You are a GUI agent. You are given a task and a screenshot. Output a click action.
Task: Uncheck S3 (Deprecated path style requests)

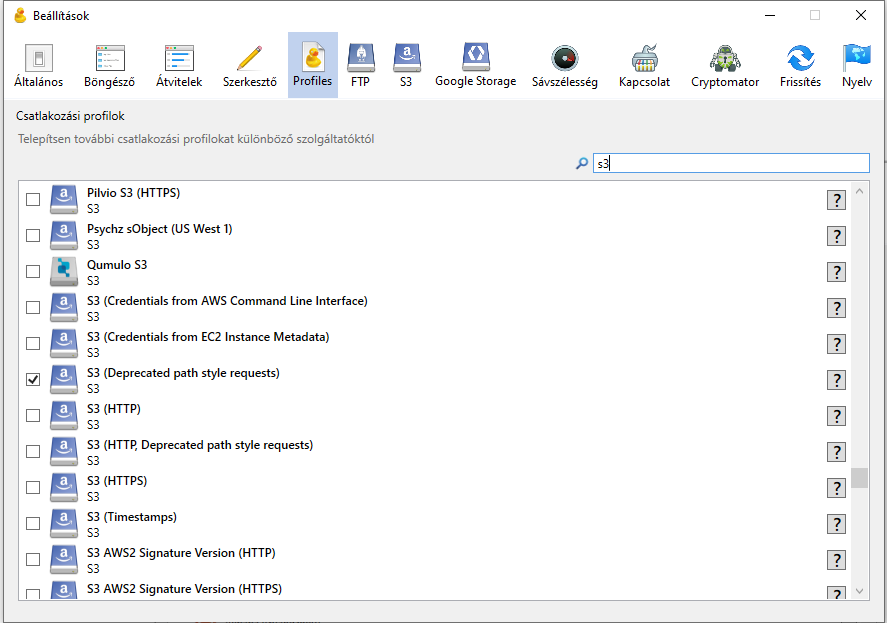(33, 380)
